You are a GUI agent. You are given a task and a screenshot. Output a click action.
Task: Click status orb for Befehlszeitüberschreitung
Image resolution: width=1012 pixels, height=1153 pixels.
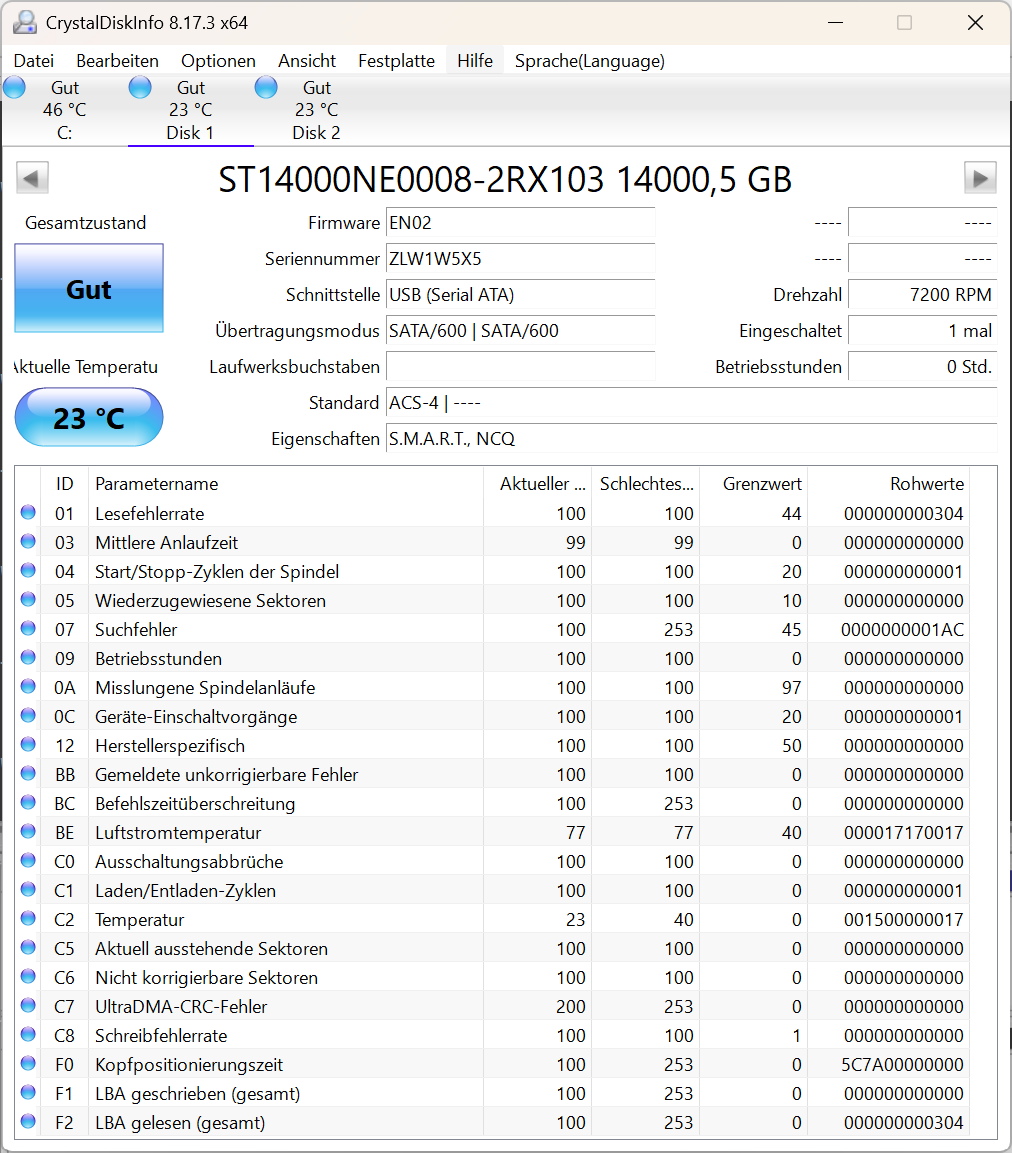click(x=28, y=802)
